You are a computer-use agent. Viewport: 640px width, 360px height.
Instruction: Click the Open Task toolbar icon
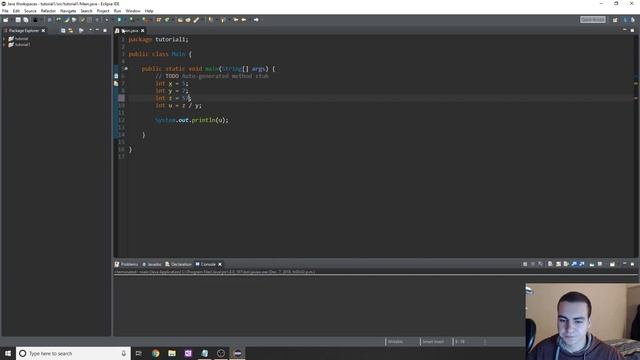188,20
